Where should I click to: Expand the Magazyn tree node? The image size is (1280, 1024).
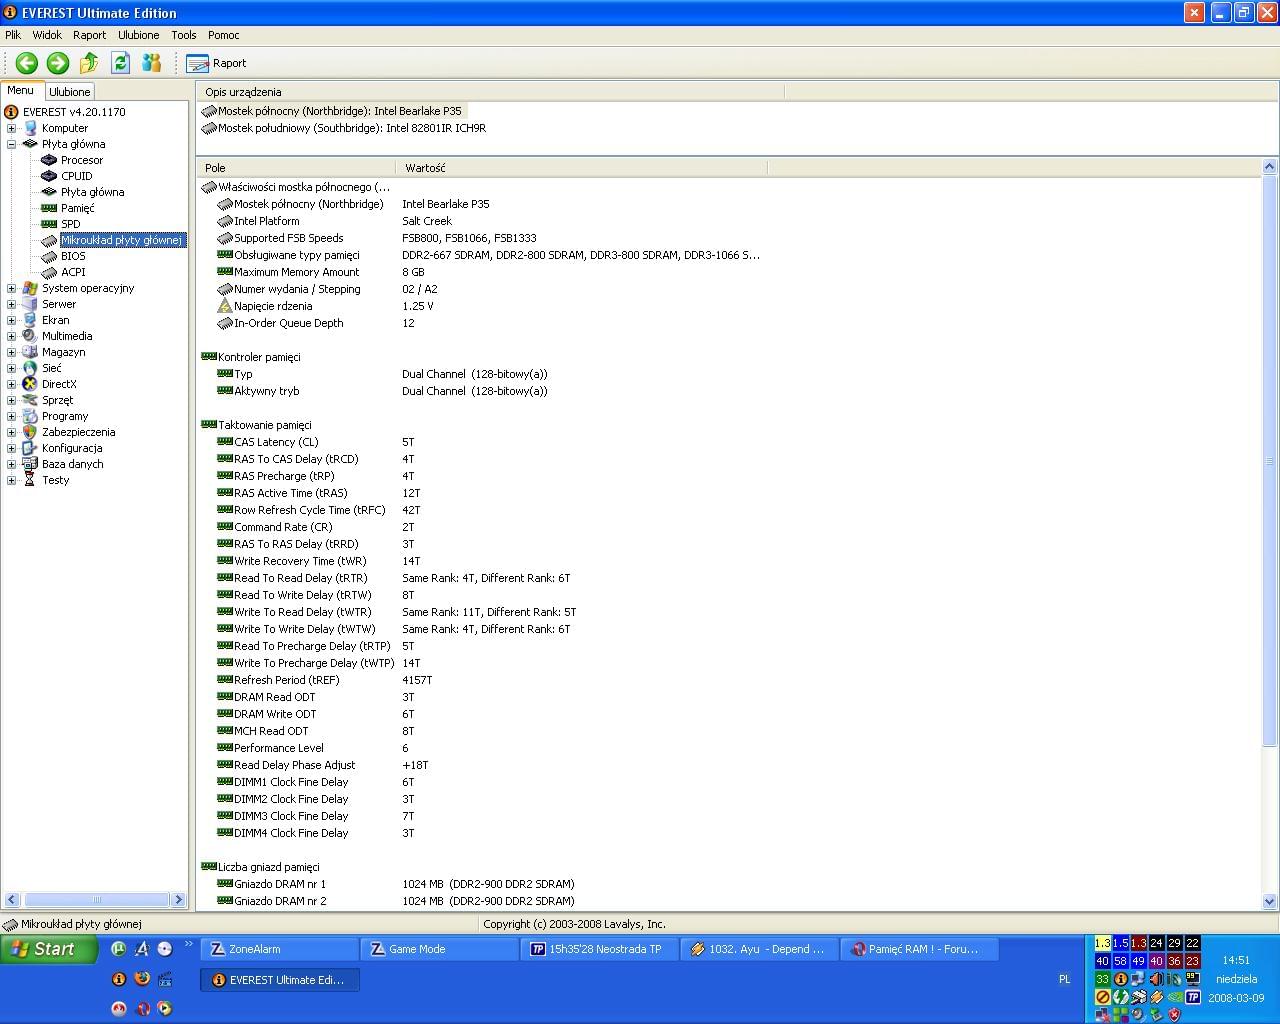click(11, 352)
